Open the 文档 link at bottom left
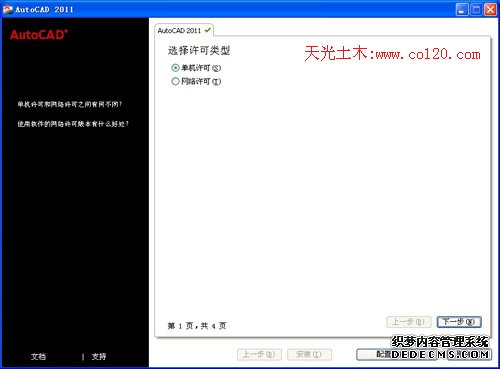The height and width of the screenshot is (369, 500). (x=38, y=357)
